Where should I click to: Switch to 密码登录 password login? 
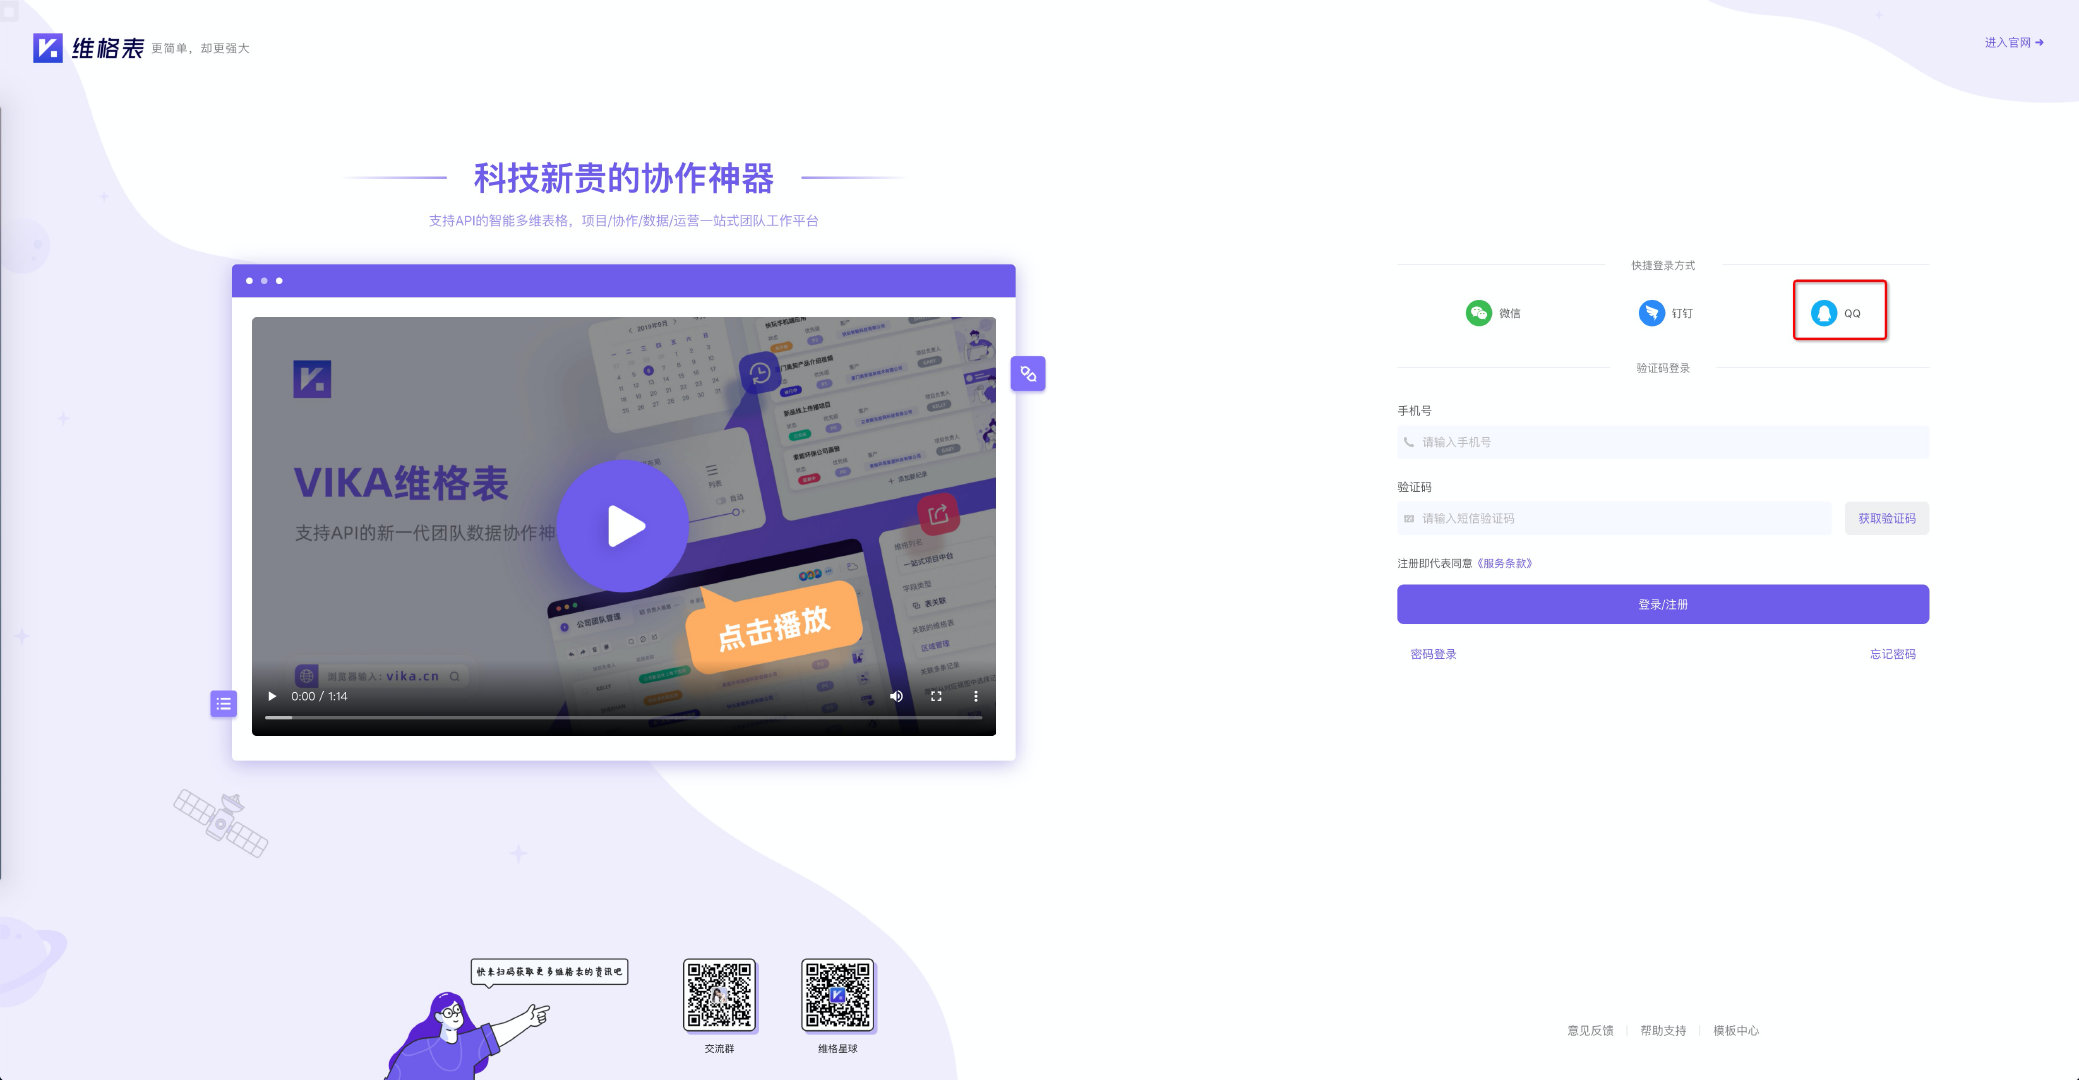[x=1433, y=654]
